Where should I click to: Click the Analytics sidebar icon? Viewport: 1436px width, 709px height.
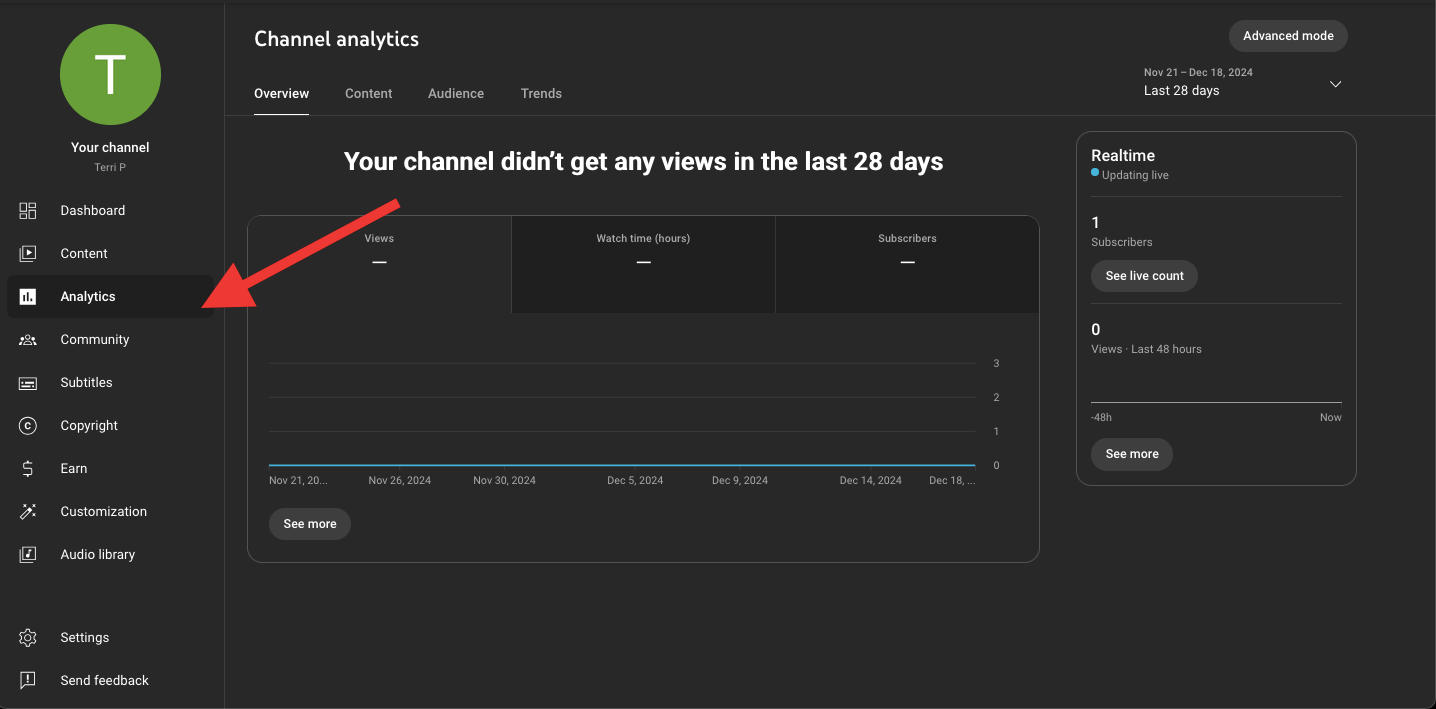[x=27, y=296]
